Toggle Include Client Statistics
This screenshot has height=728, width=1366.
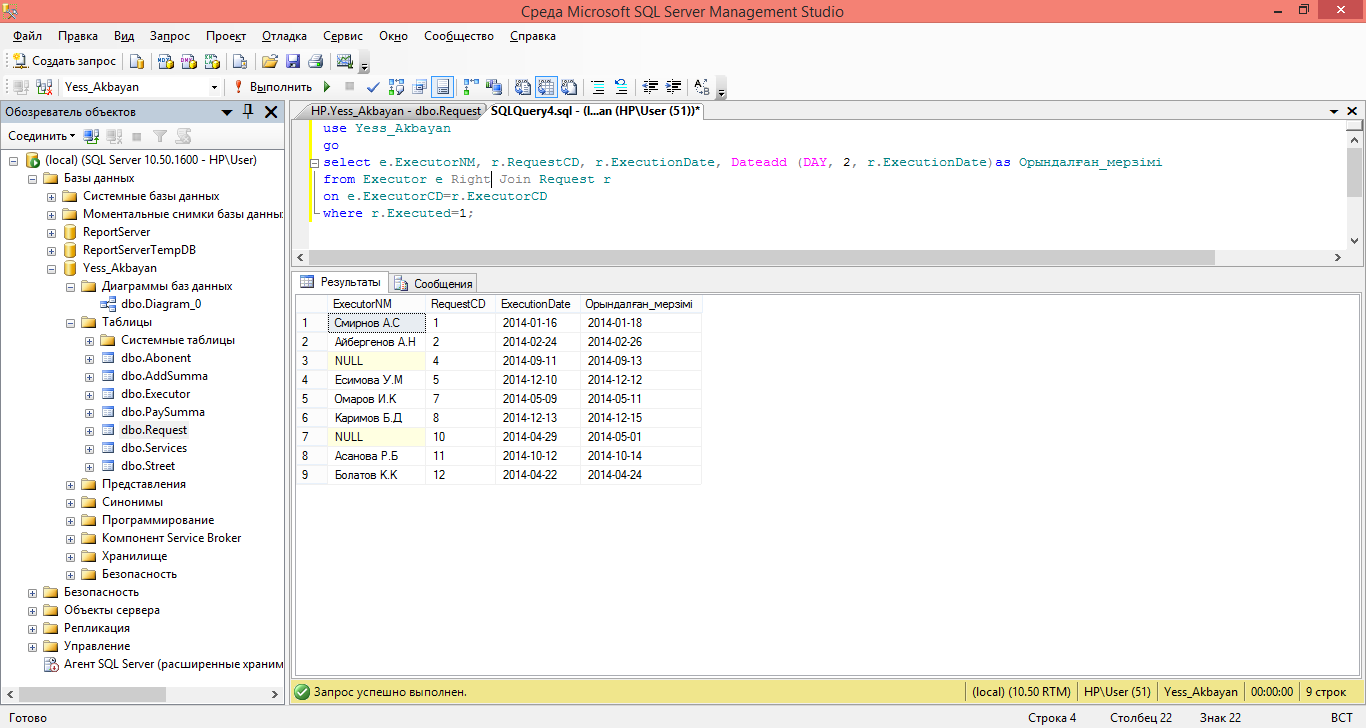click(x=493, y=87)
